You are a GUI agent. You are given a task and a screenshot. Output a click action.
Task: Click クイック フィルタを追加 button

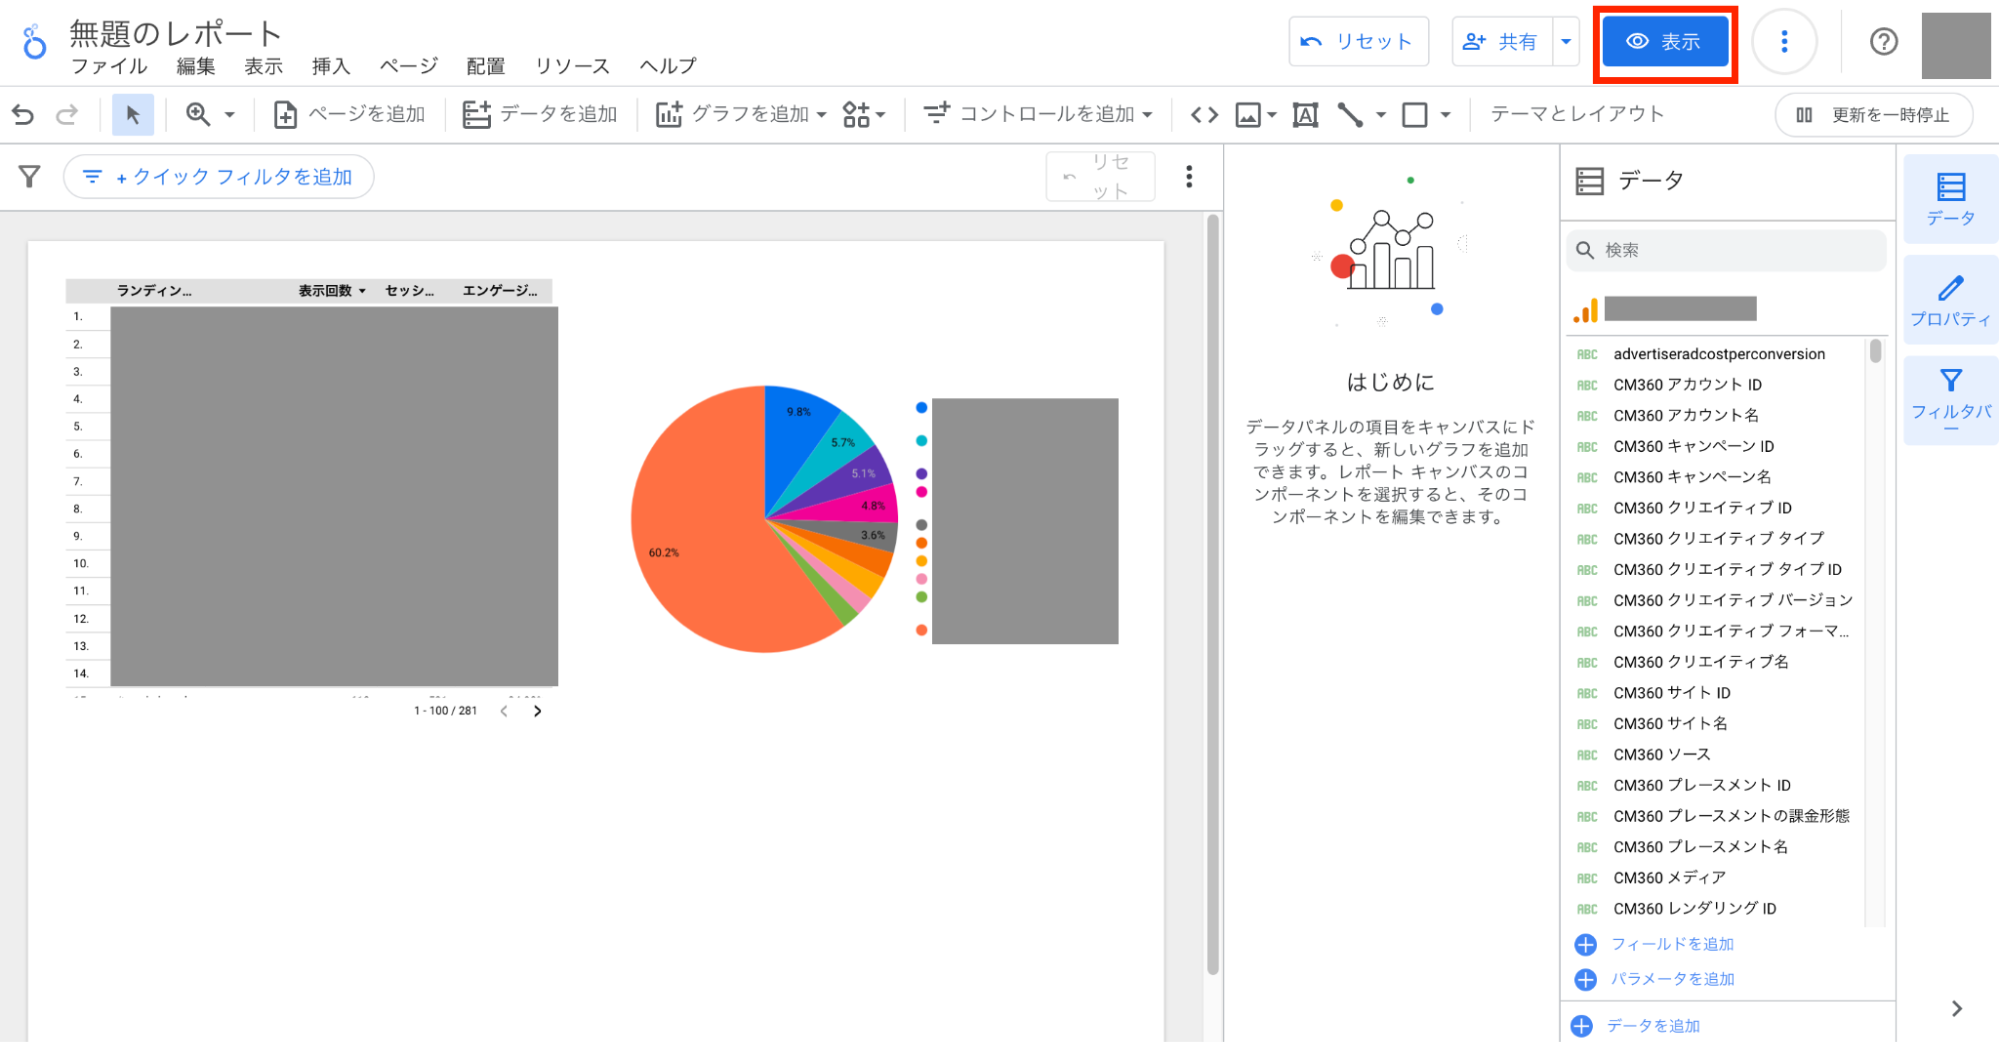[218, 177]
